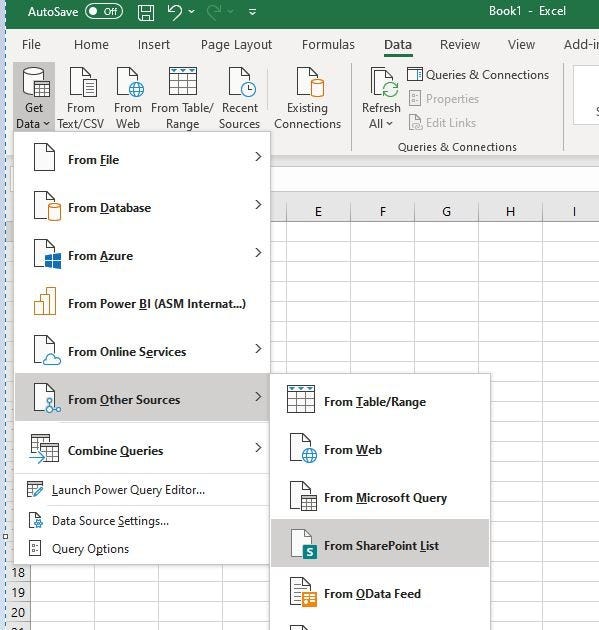Click the From Azure Windows-logo icon
Image resolution: width=599 pixels, height=630 pixels.
(x=47, y=254)
